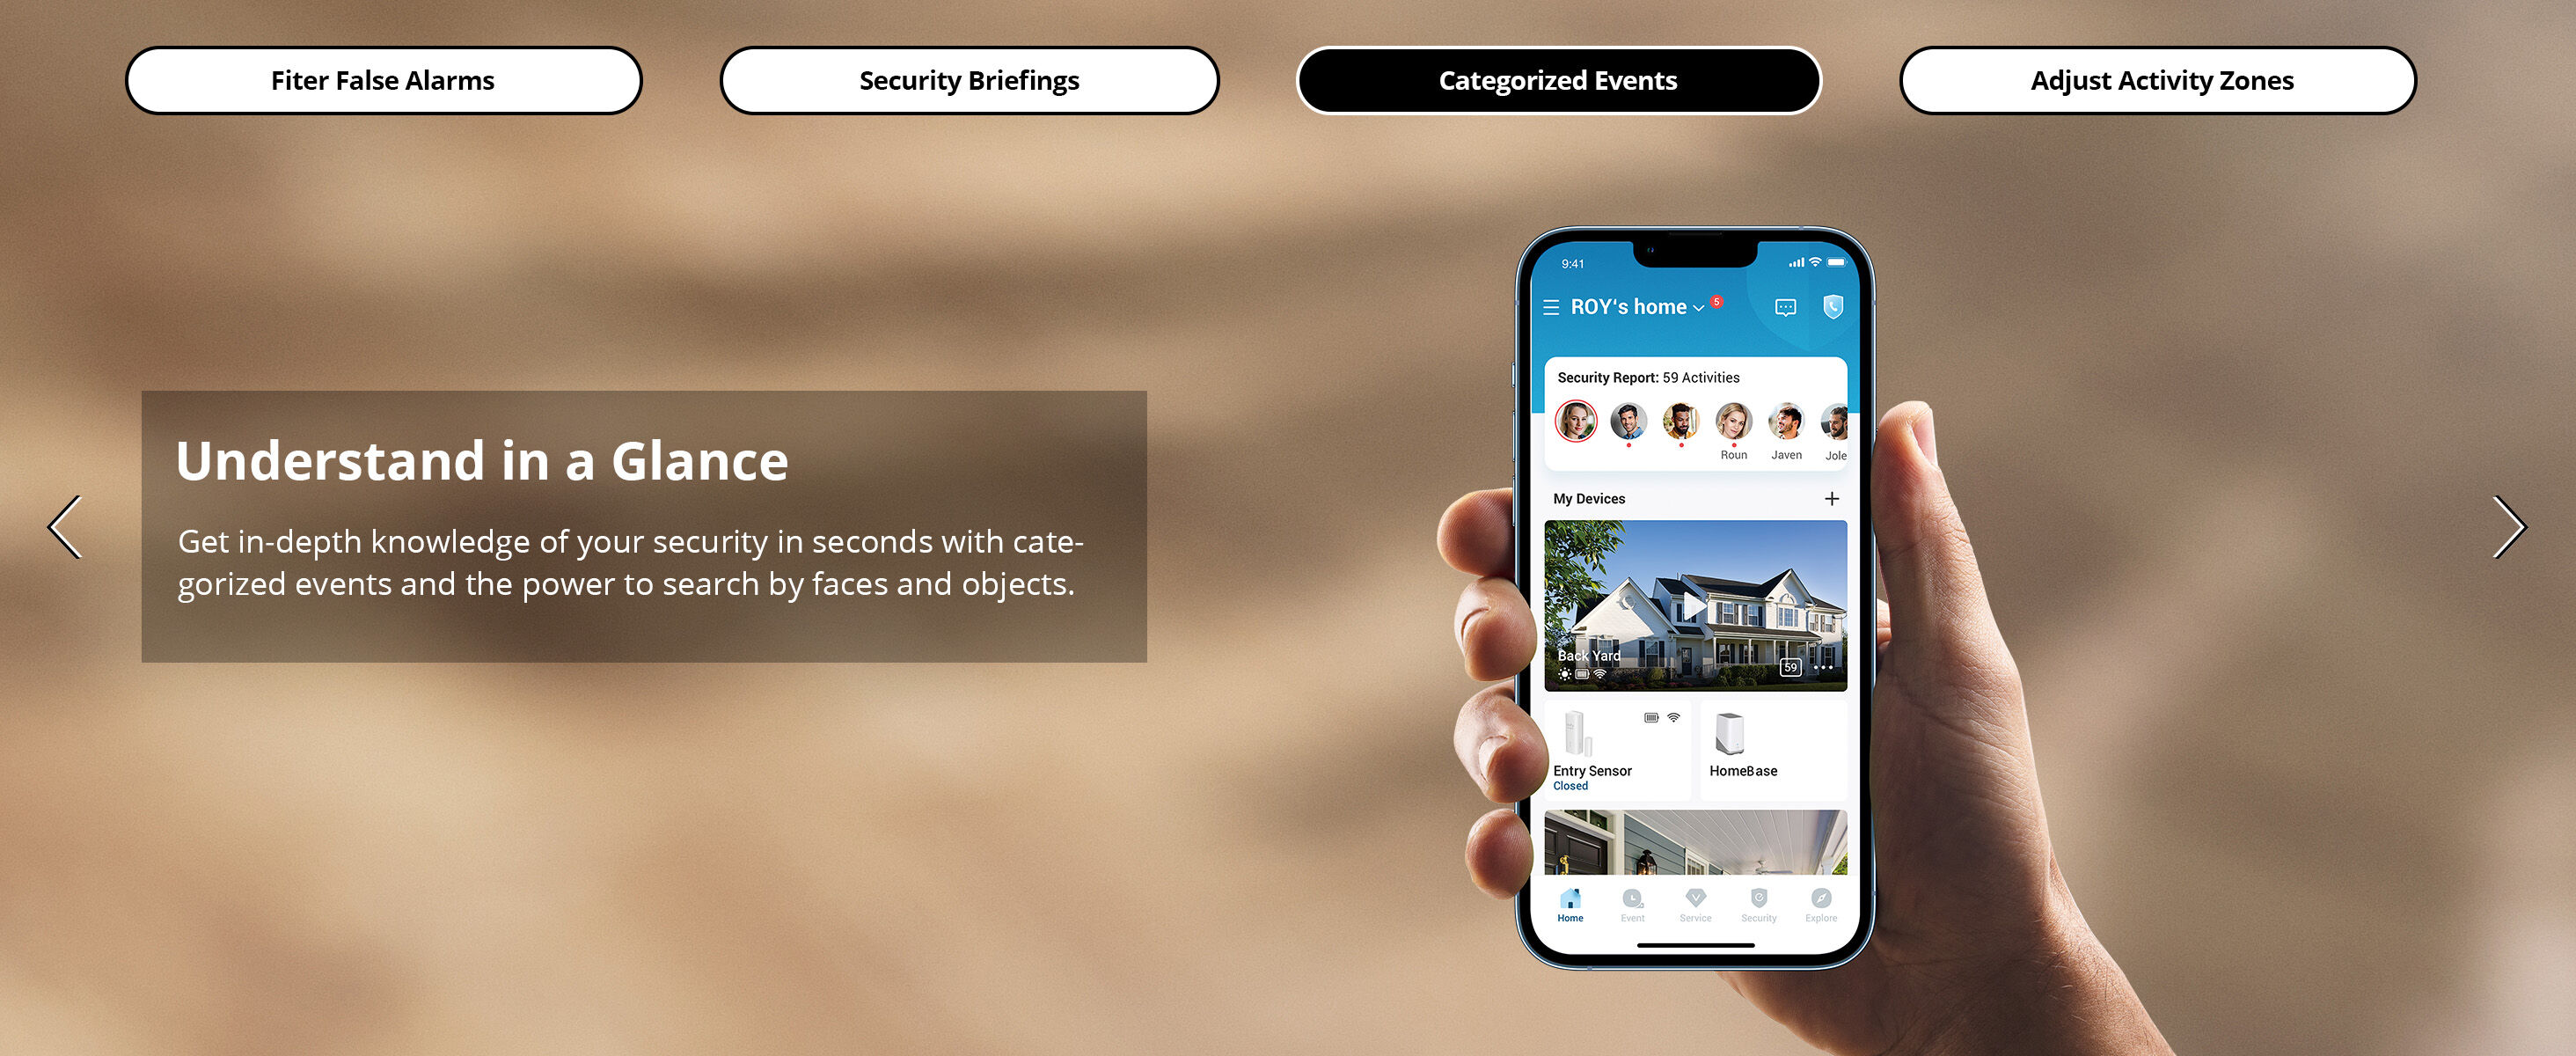Click the Filter False Alarms button
This screenshot has width=2576, height=1056.
point(379,79)
